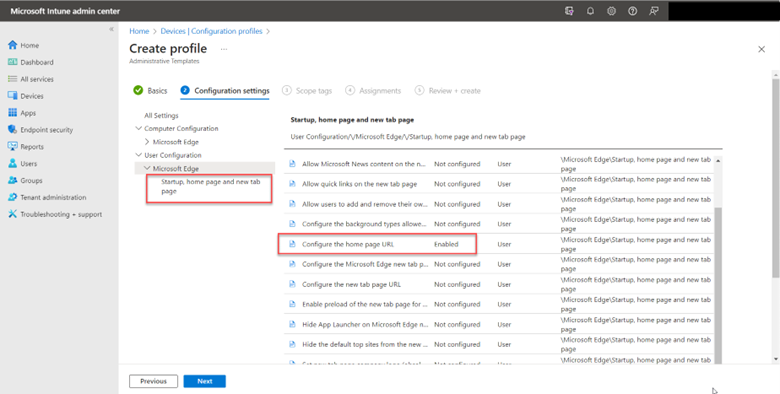
Task: Select All Settings in the tree
Action: pos(161,115)
